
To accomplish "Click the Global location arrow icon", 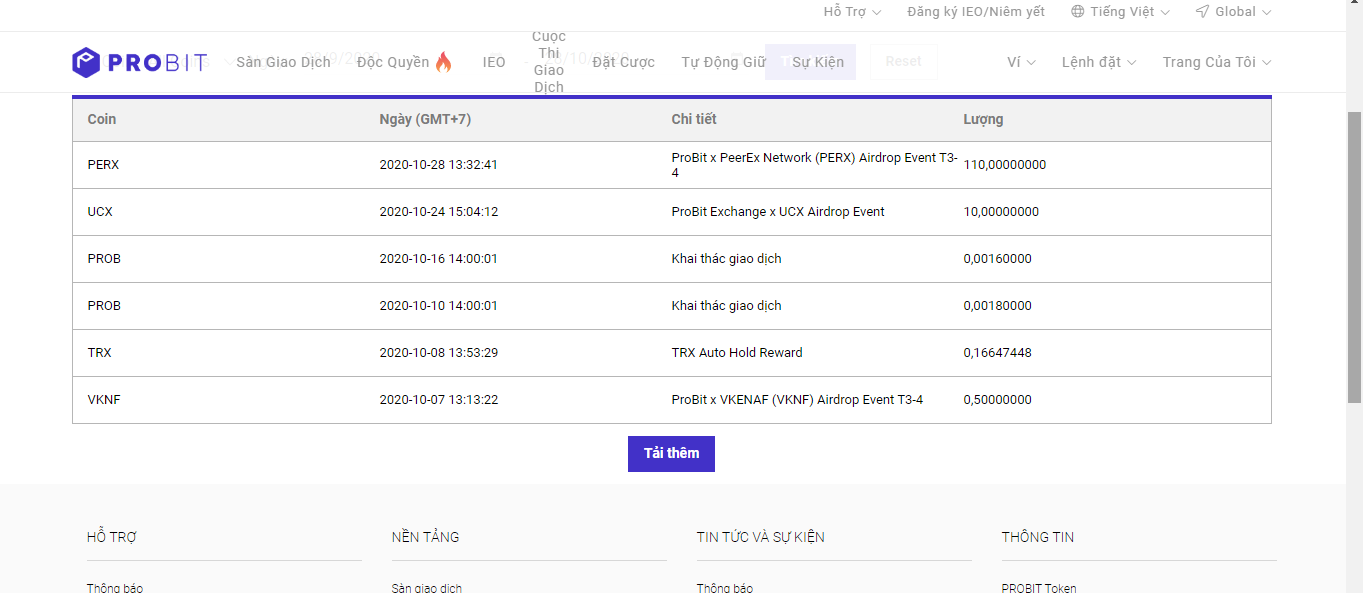I will point(1202,12).
